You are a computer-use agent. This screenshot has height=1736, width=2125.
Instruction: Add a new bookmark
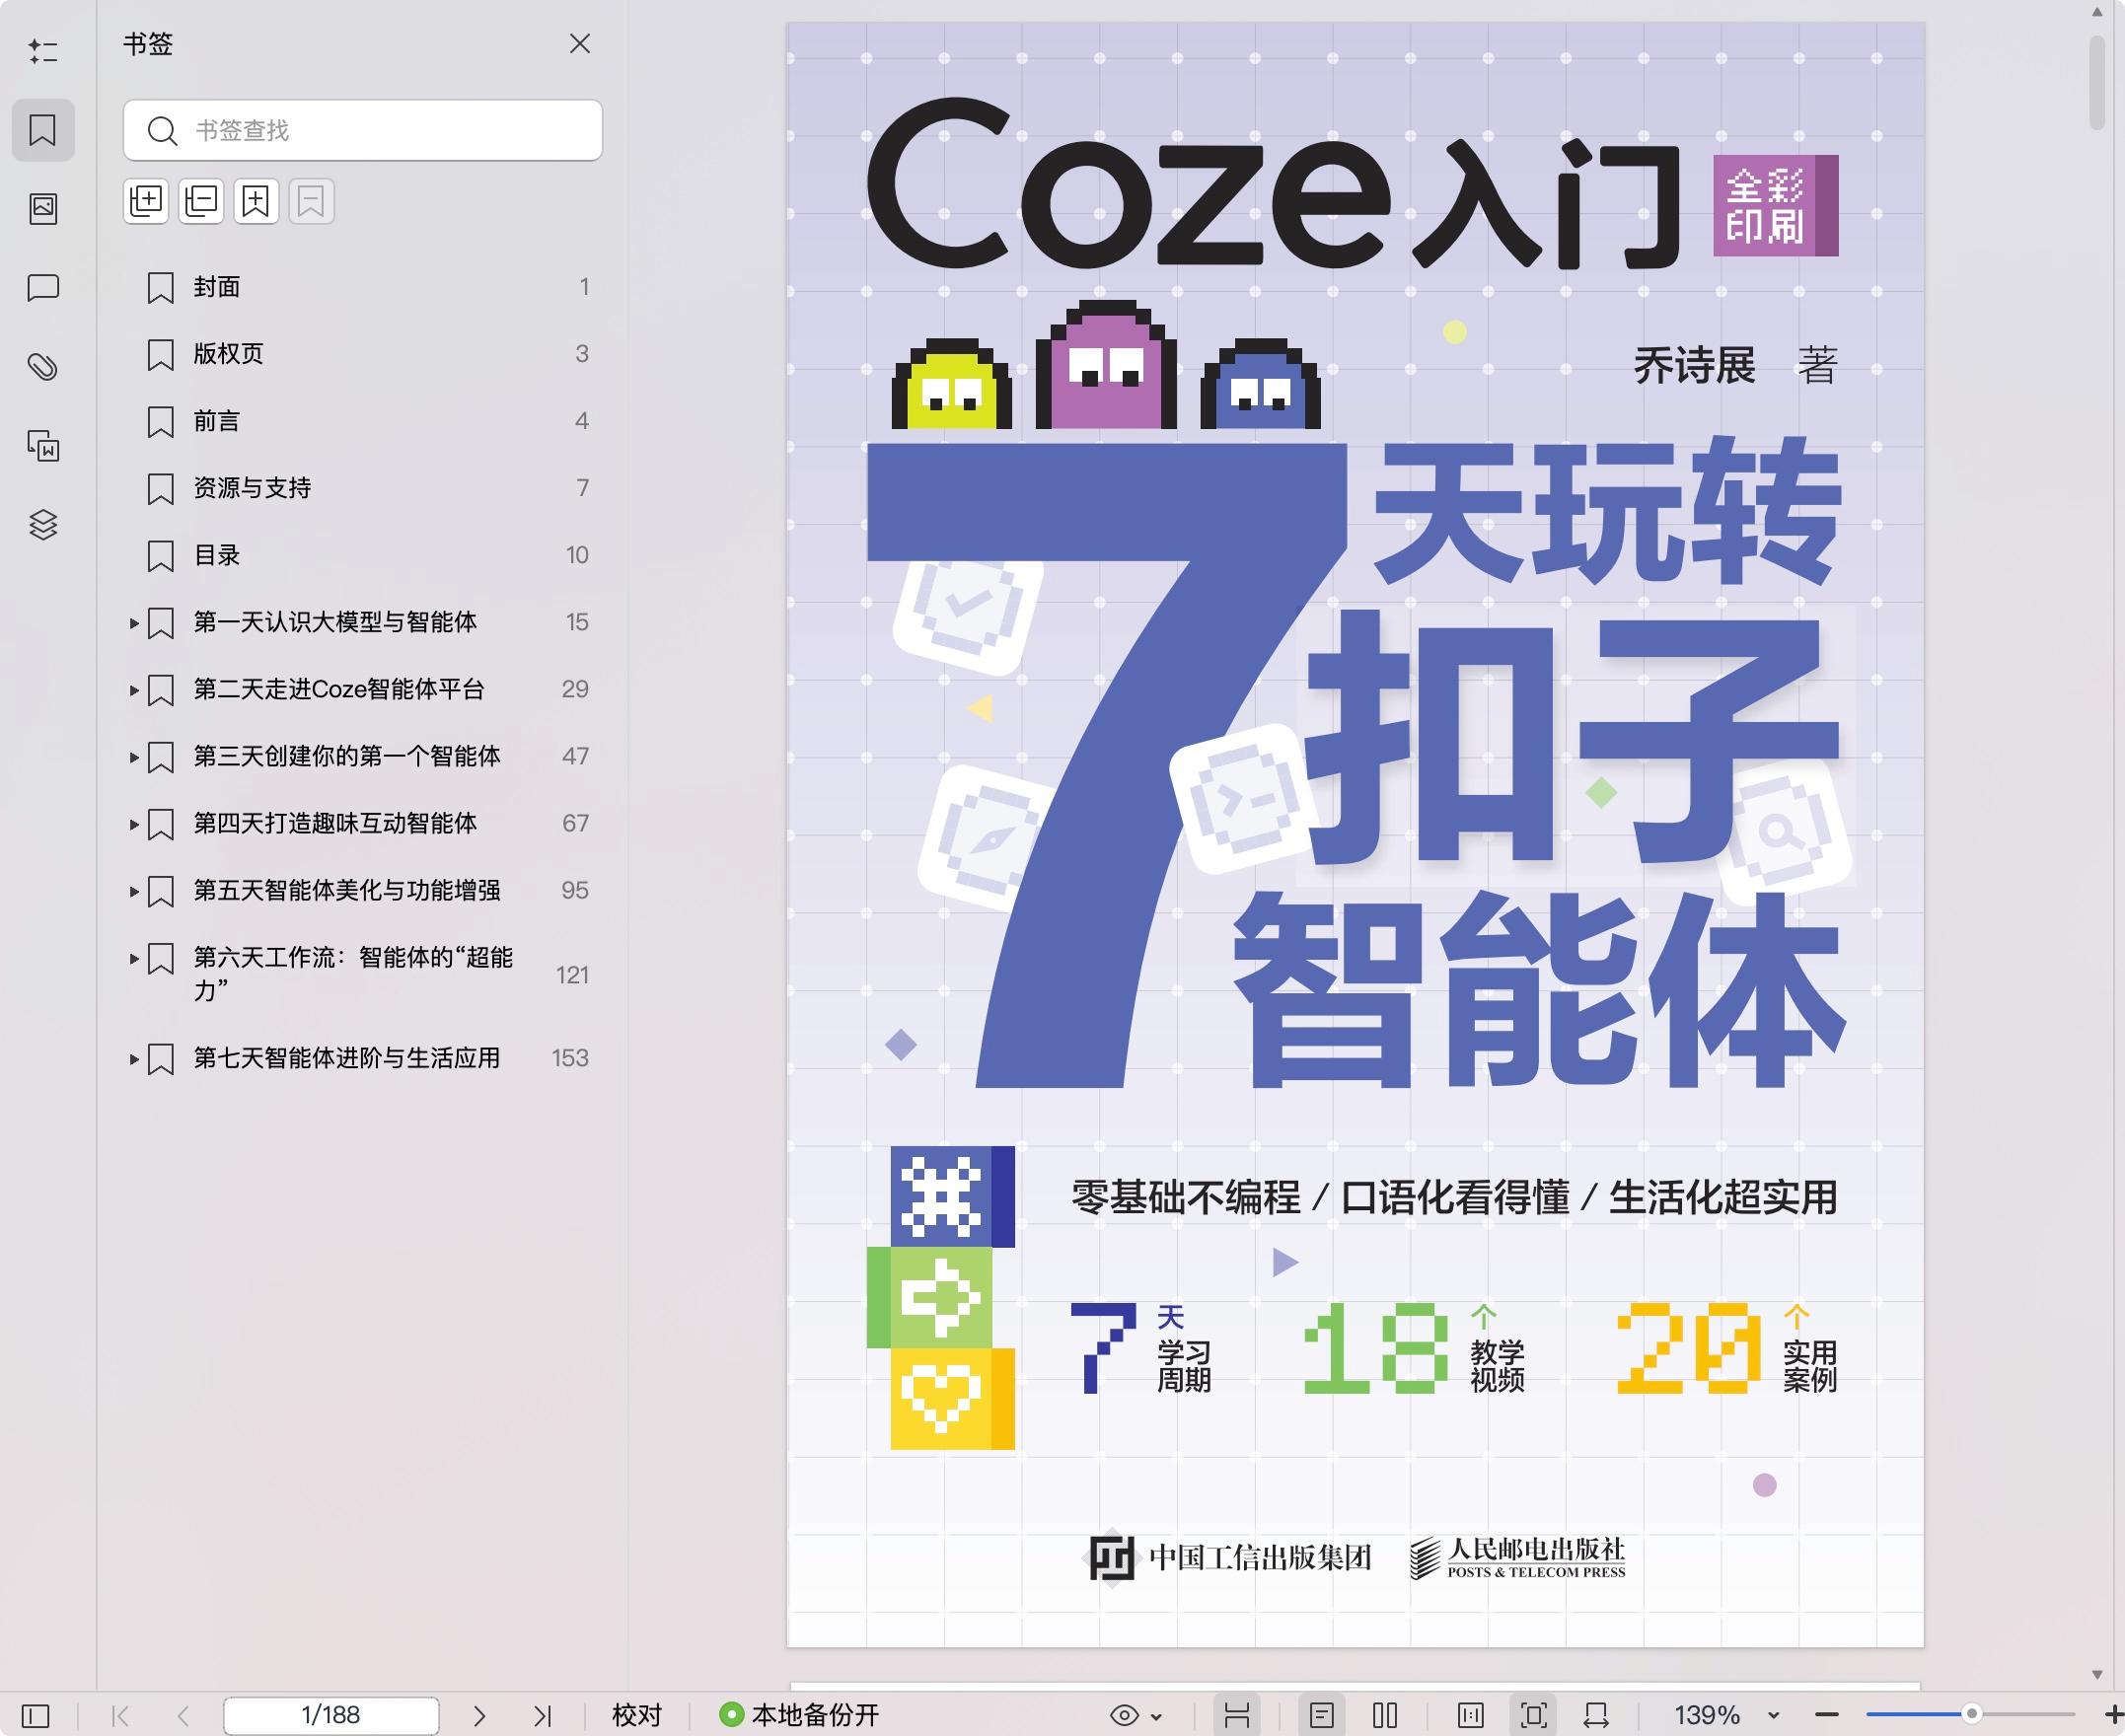256,201
